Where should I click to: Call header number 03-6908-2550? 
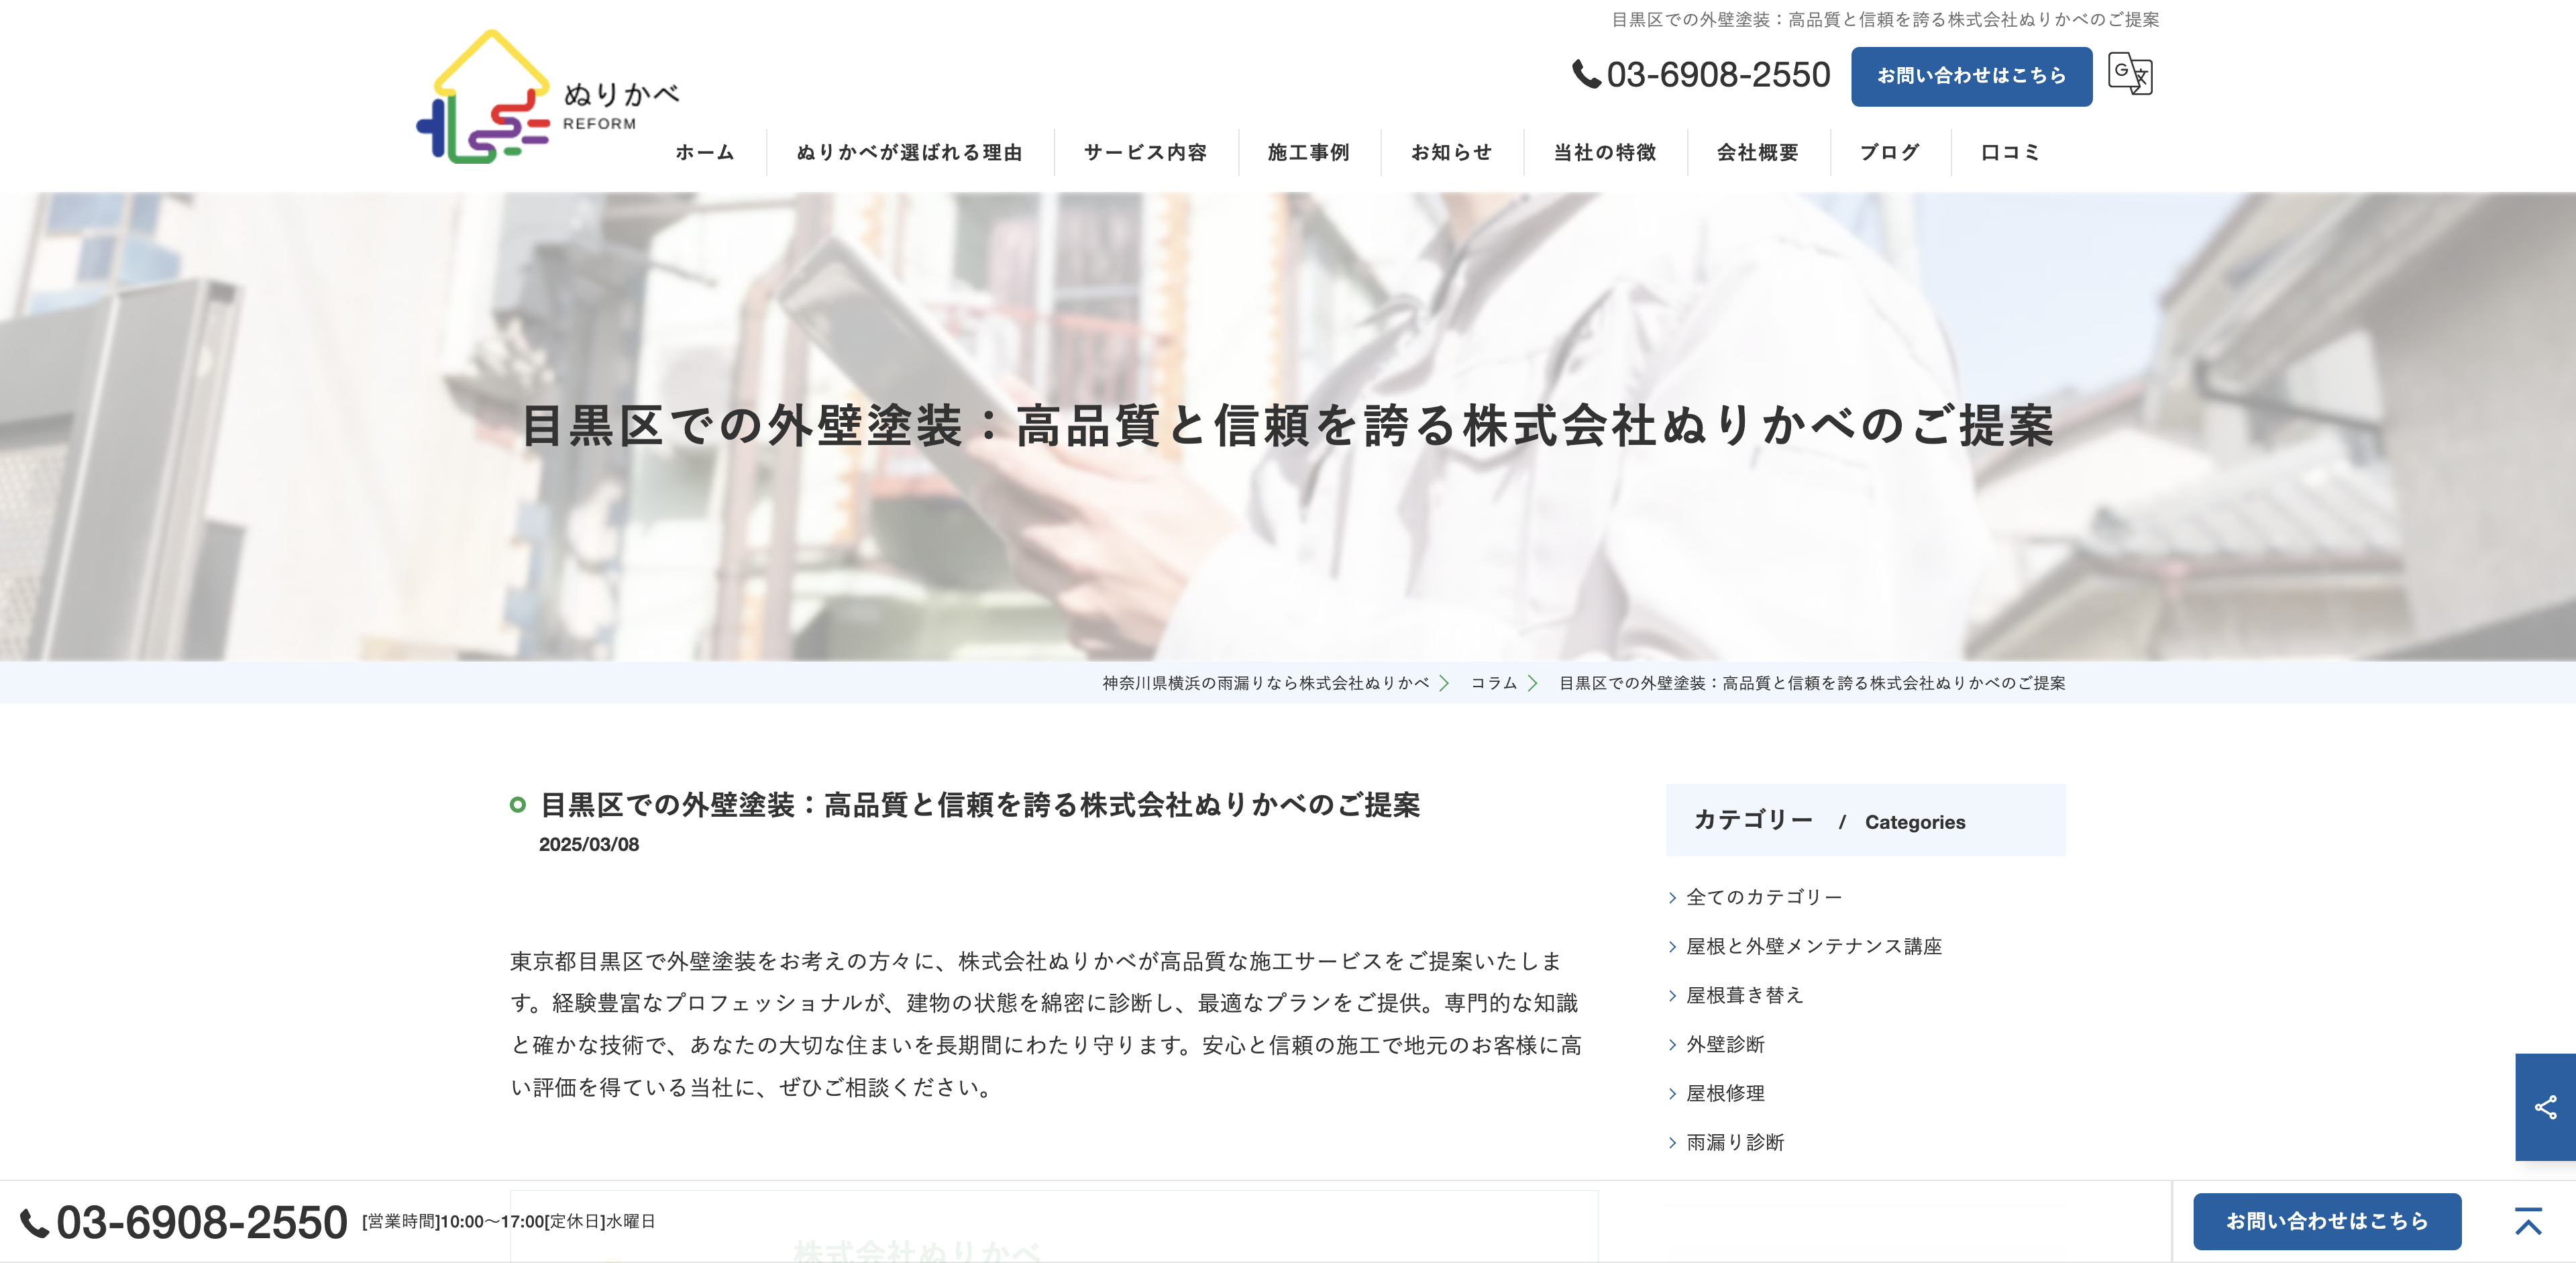pos(1718,75)
